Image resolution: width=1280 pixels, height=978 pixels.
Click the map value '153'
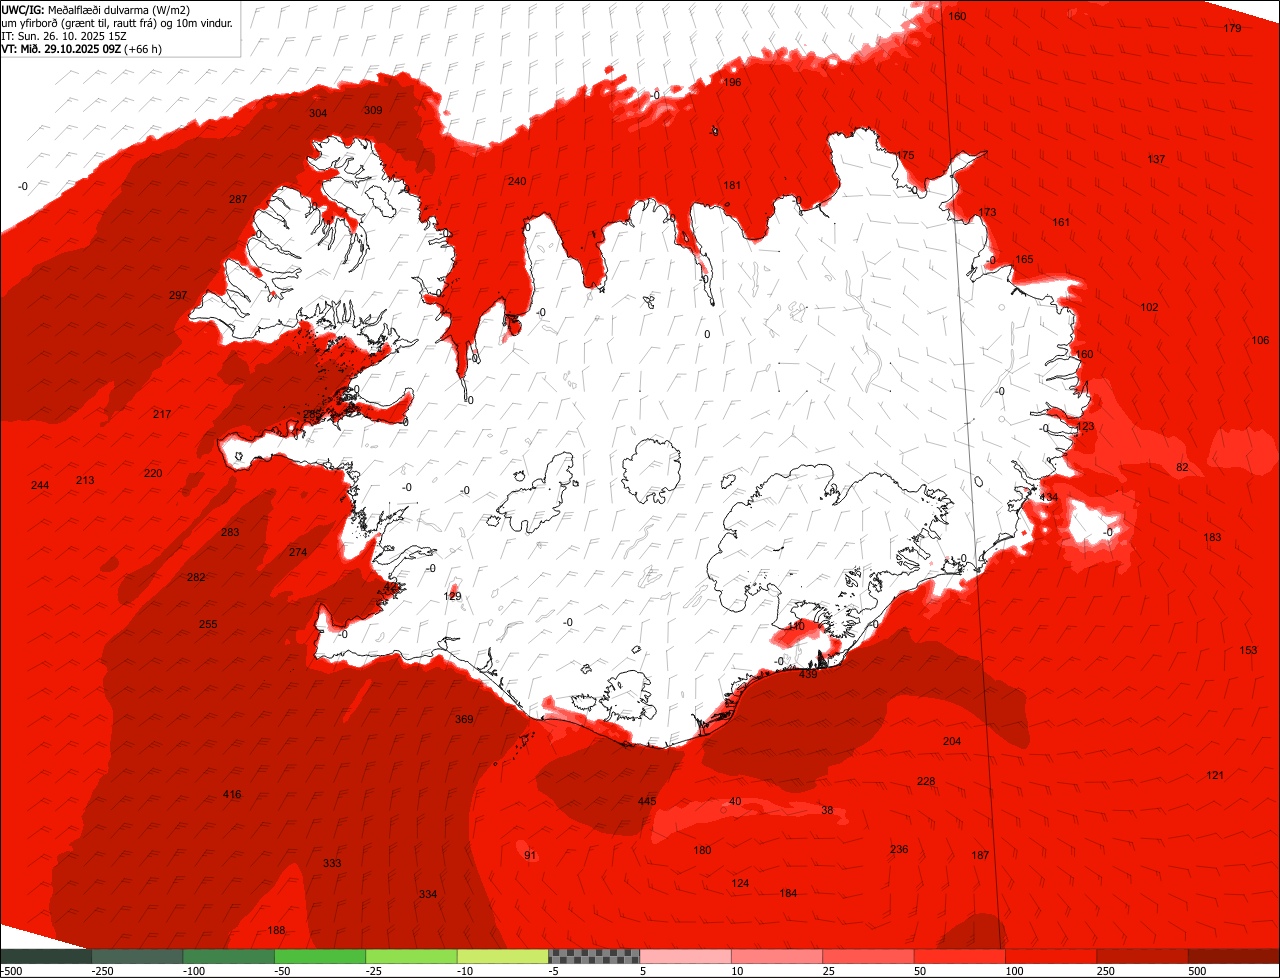1248,650
